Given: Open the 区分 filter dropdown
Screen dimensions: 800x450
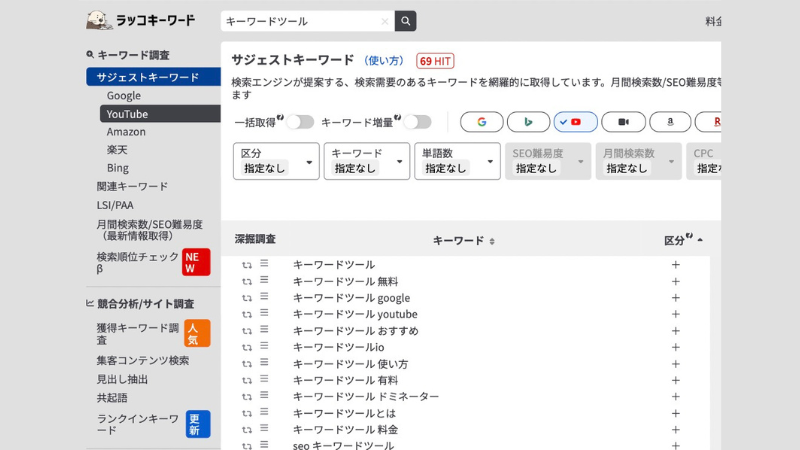Looking at the screenshot, I should tap(276, 161).
